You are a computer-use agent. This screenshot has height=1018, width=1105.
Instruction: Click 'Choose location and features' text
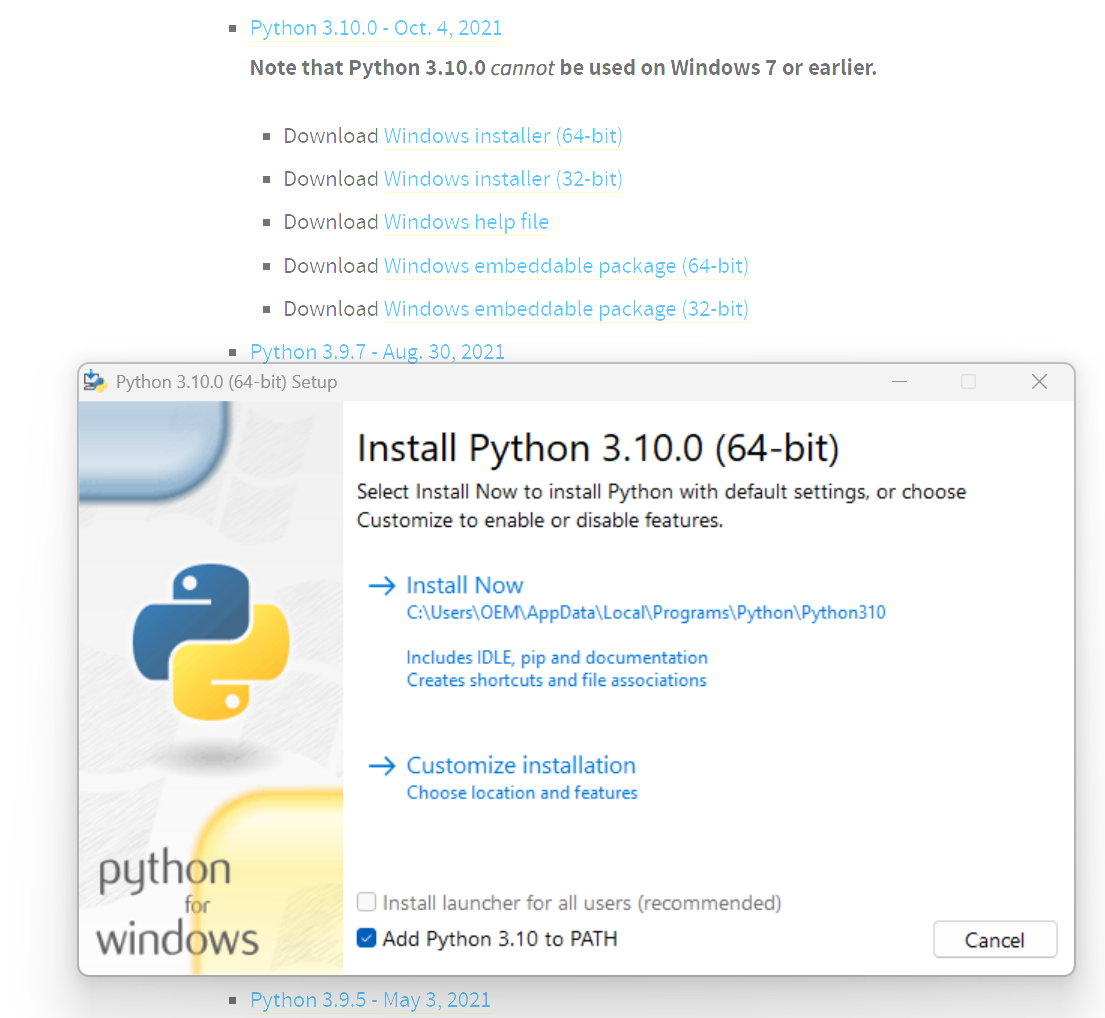521,793
